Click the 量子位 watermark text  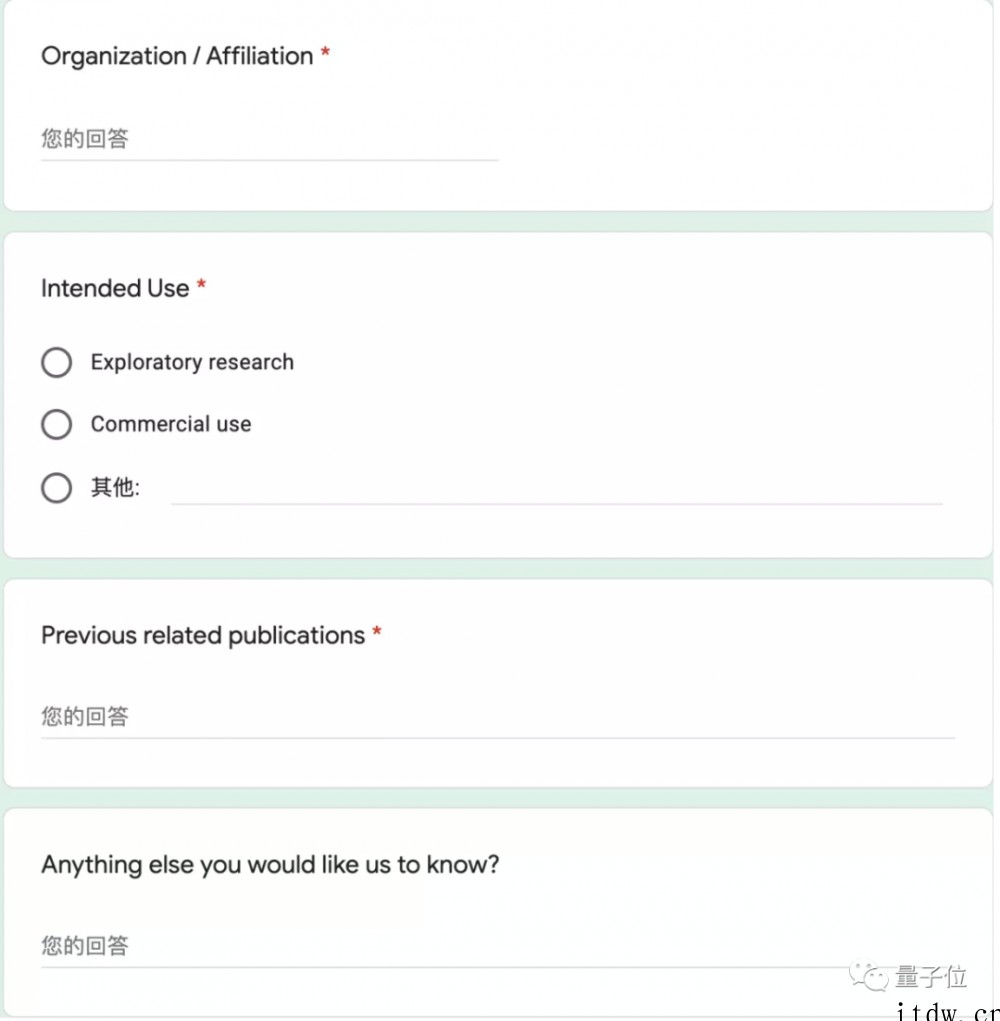(931, 977)
